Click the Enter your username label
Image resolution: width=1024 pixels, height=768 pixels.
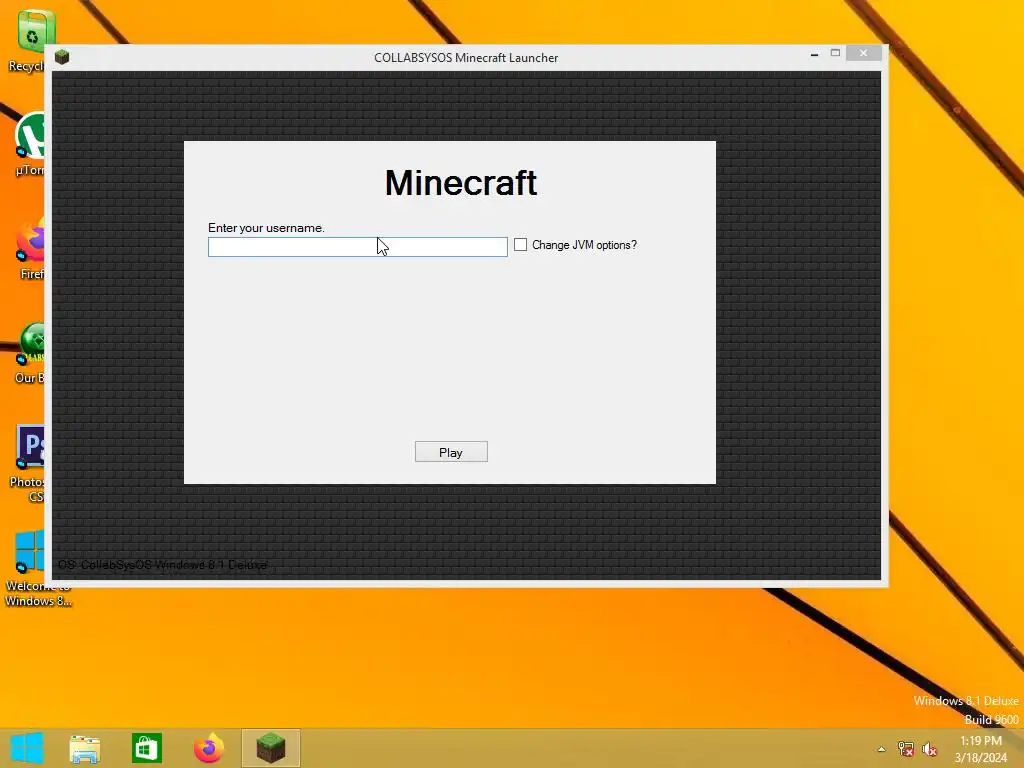pos(266,228)
